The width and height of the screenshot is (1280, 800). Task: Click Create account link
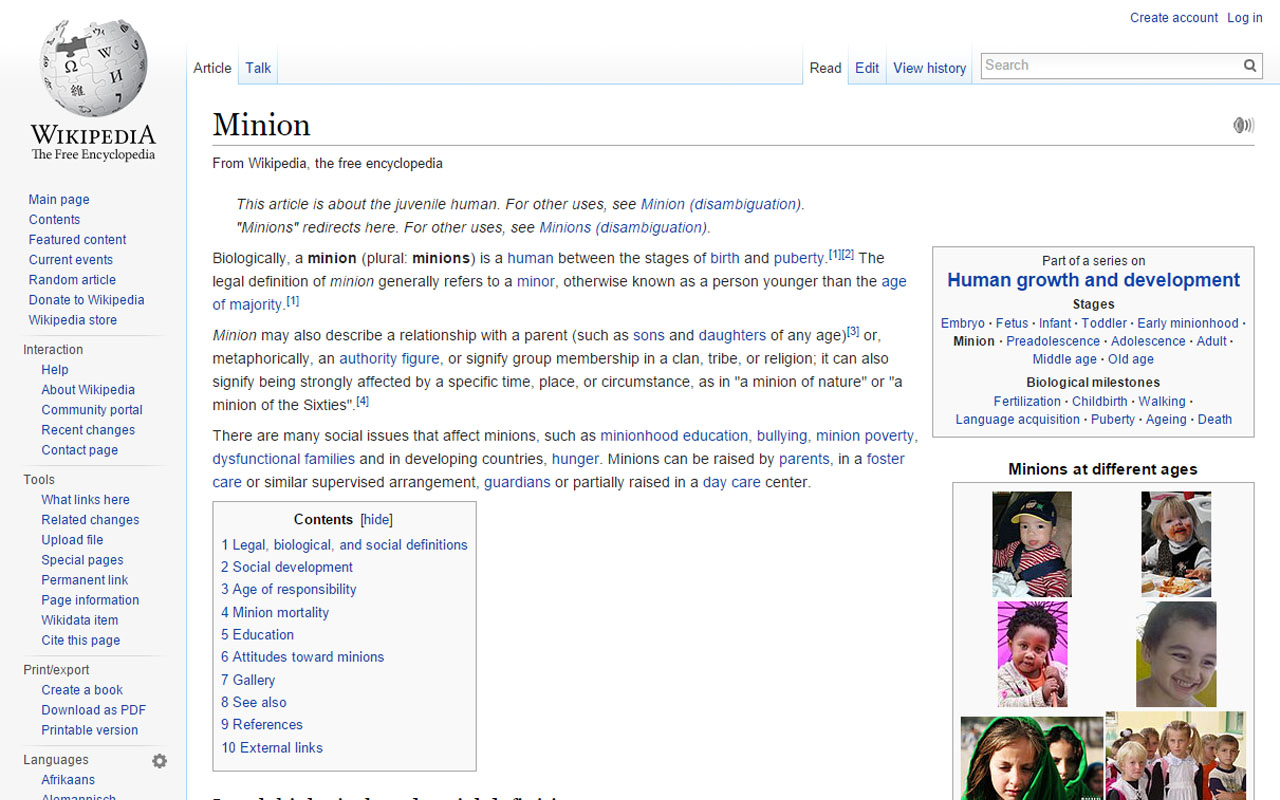1174,18
